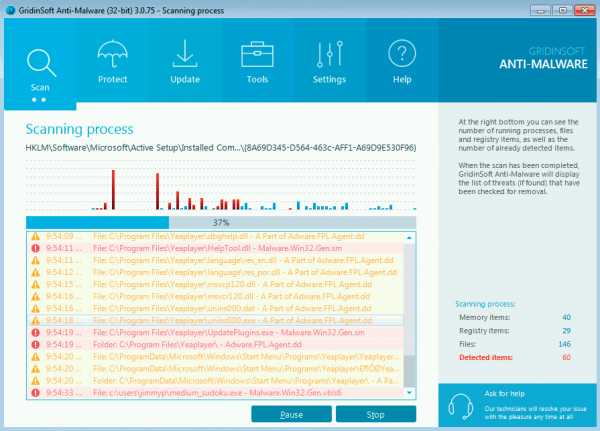
Task: Click warning icon for unins000.exe entry
Action: coord(36,320)
